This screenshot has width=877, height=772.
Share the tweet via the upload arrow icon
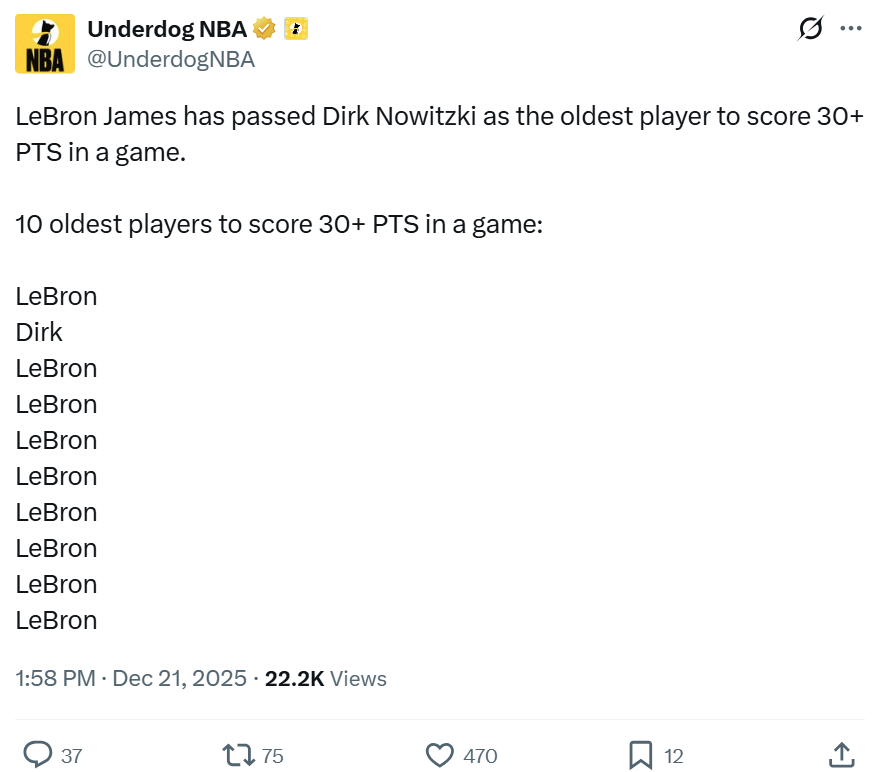pos(842,755)
